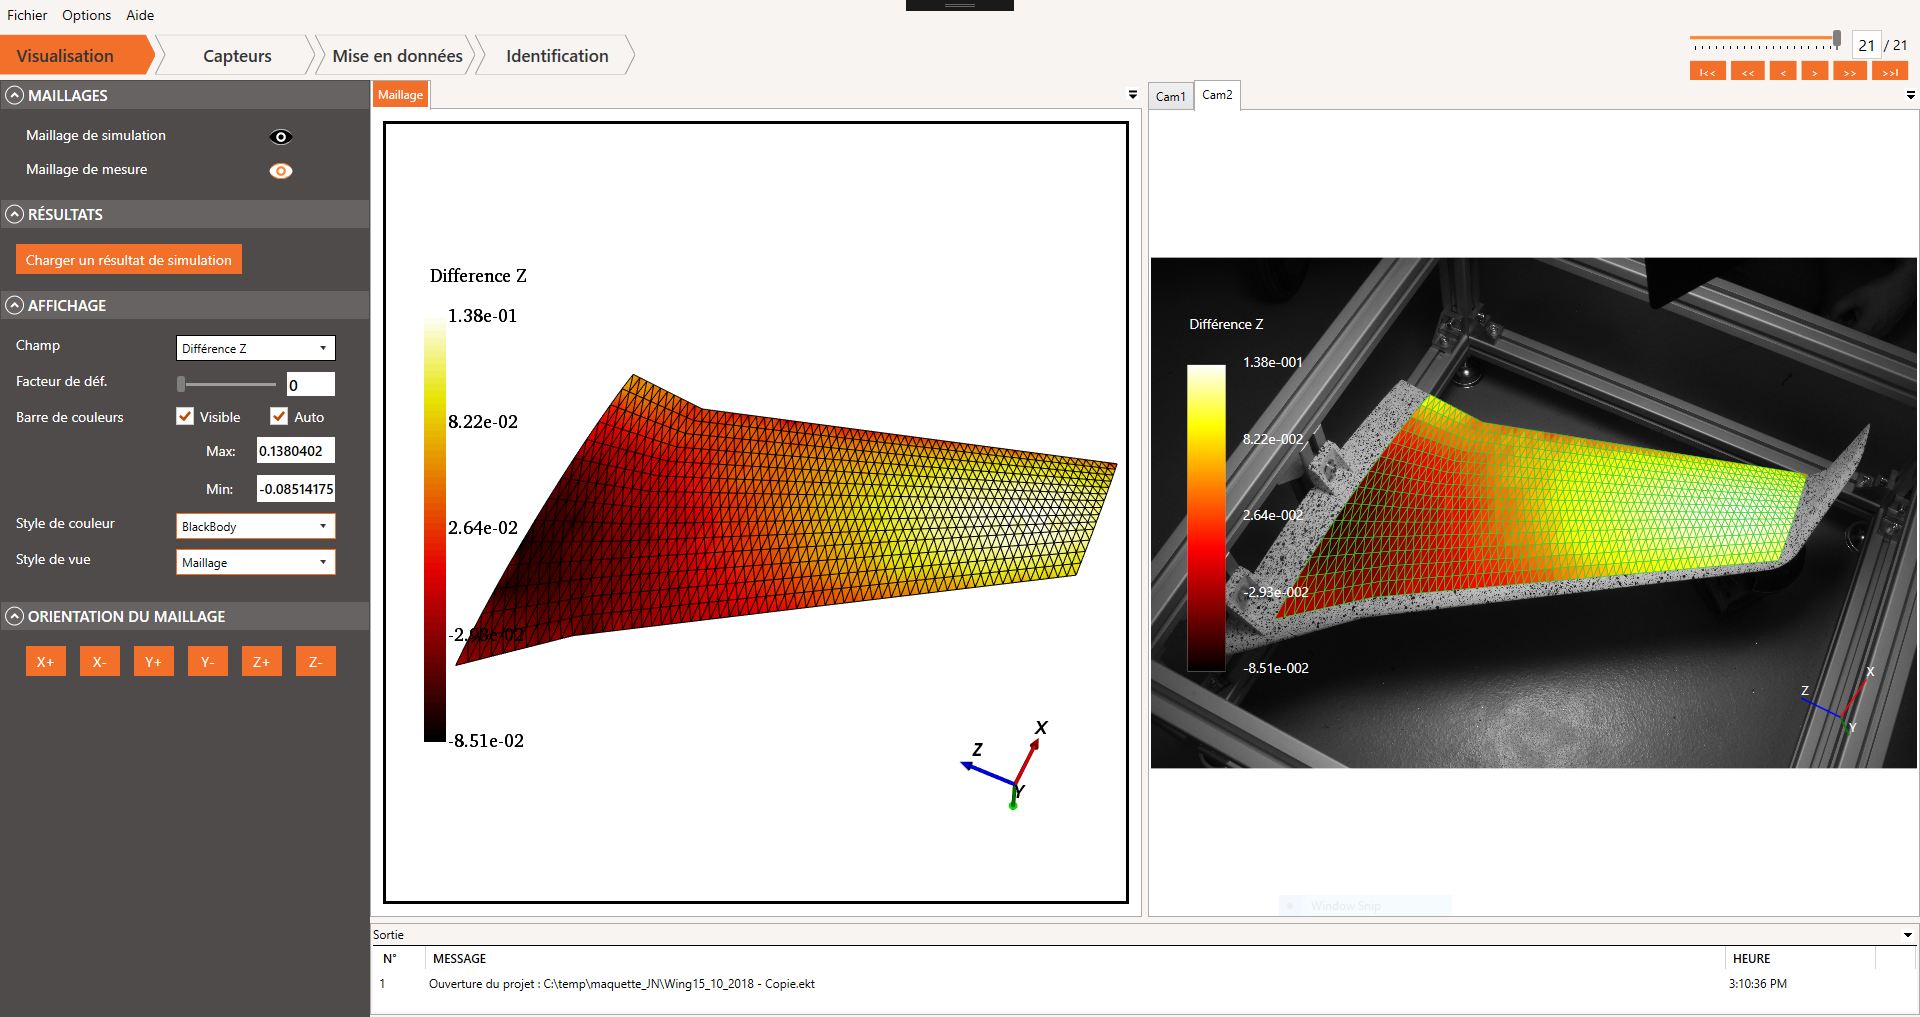Switch to the Identification step
This screenshot has width=1920, height=1017.
(x=557, y=56)
